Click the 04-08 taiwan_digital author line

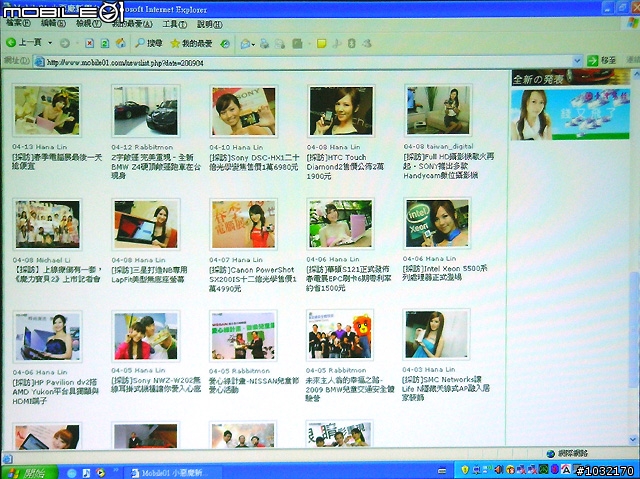[x=438, y=146]
